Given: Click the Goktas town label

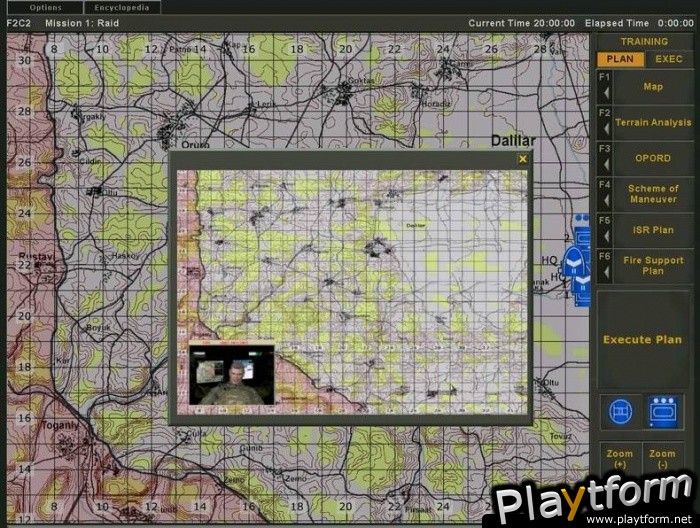Looking at the screenshot, I should pyautogui.click(x=361, y=81).
